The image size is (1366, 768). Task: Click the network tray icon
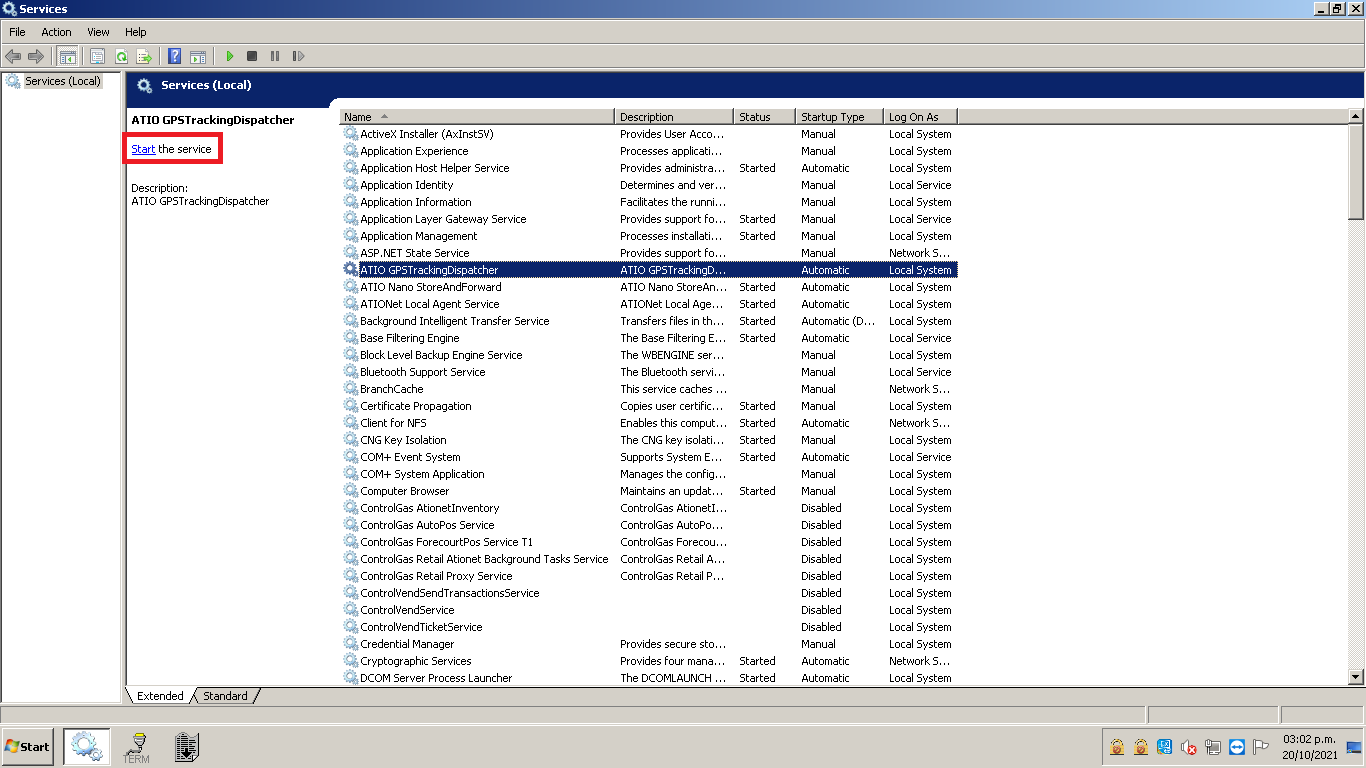(x=1213, y=747)
